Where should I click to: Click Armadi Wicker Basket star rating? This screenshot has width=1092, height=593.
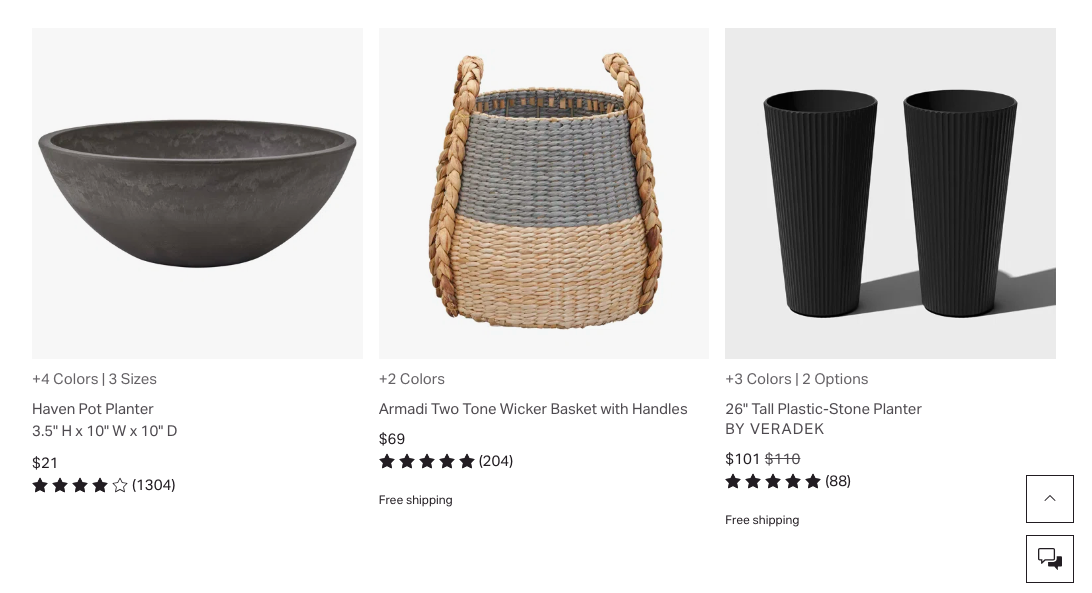(x=427, y=461)
